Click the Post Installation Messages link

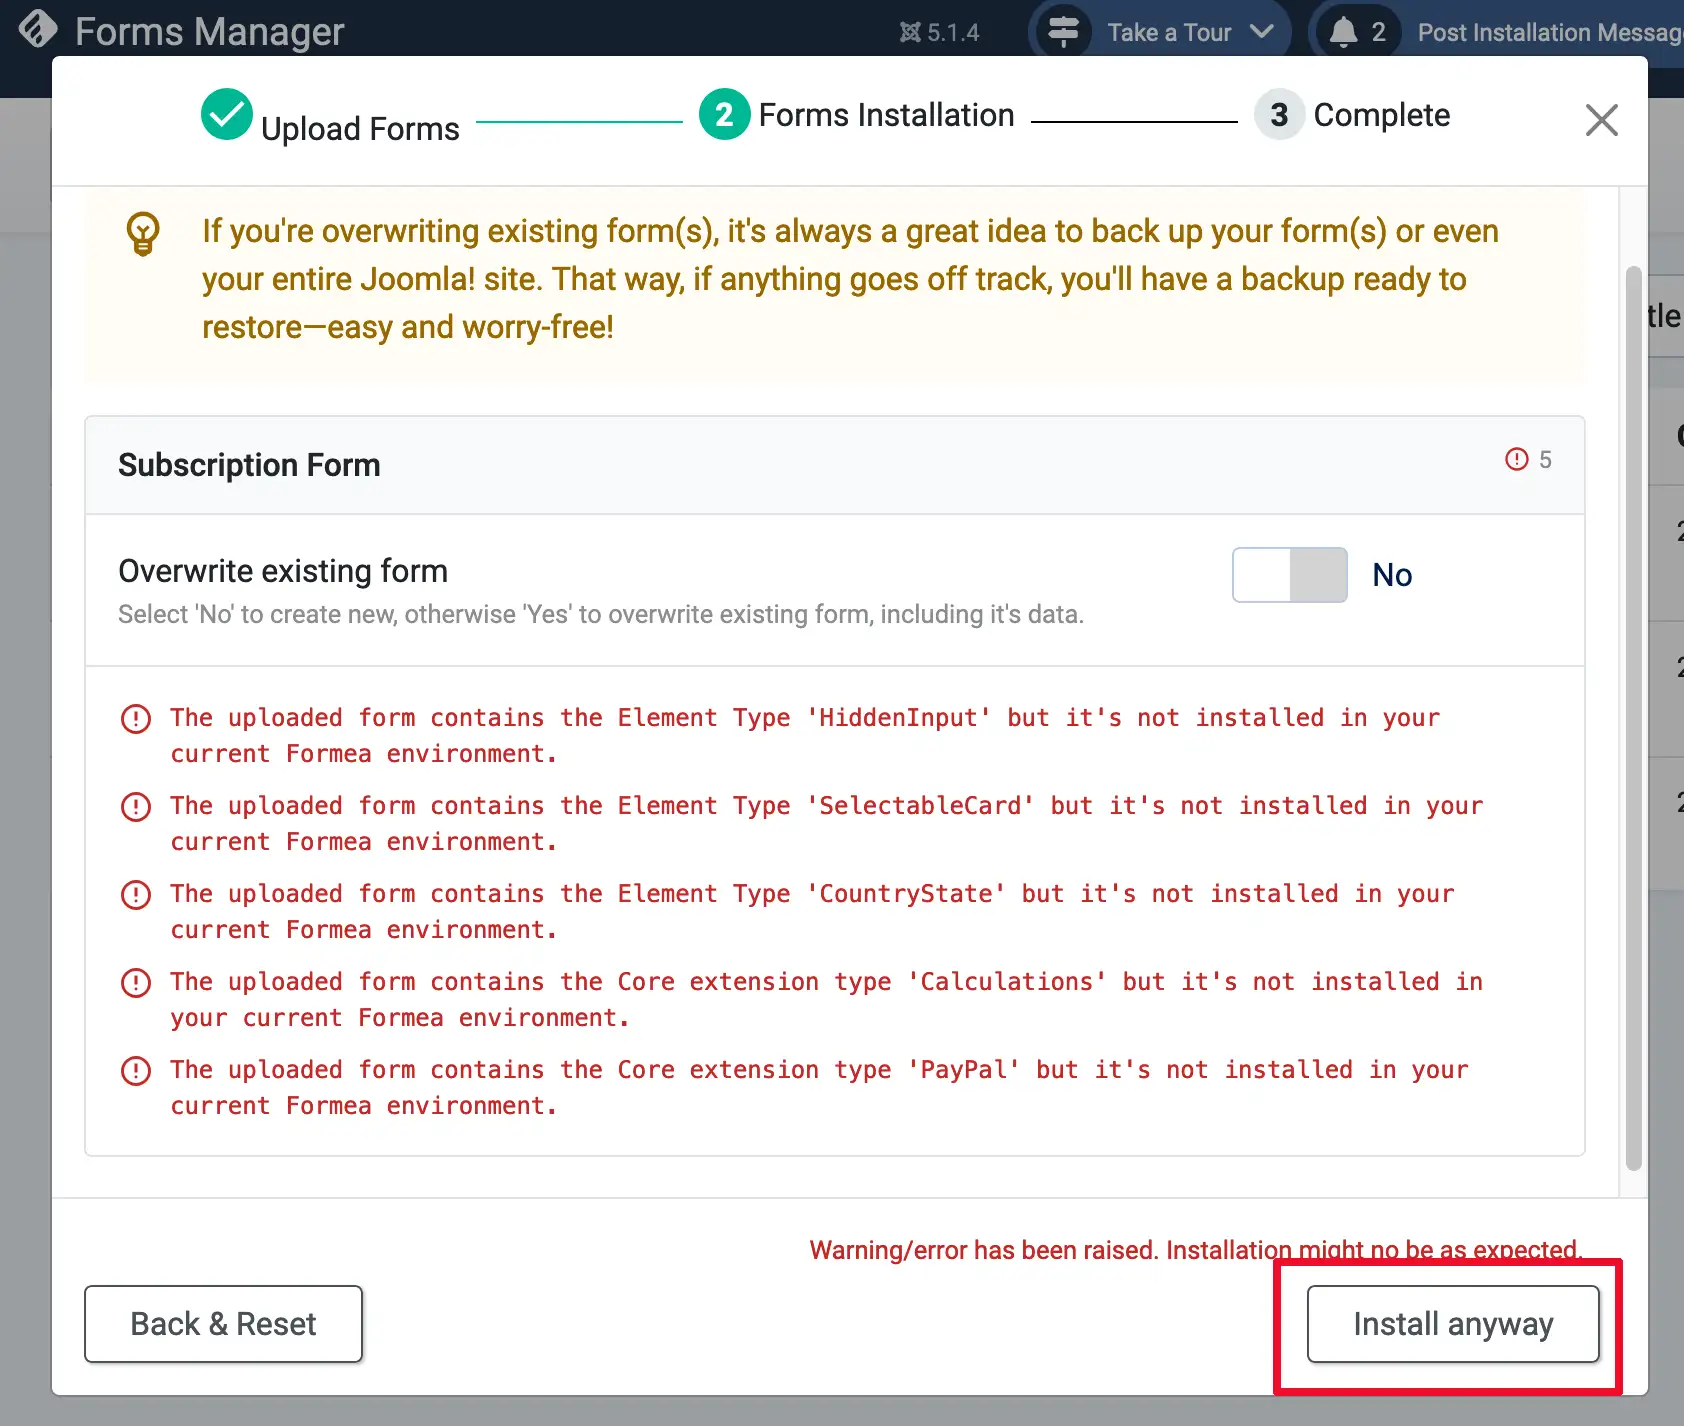coord(1550,33)
